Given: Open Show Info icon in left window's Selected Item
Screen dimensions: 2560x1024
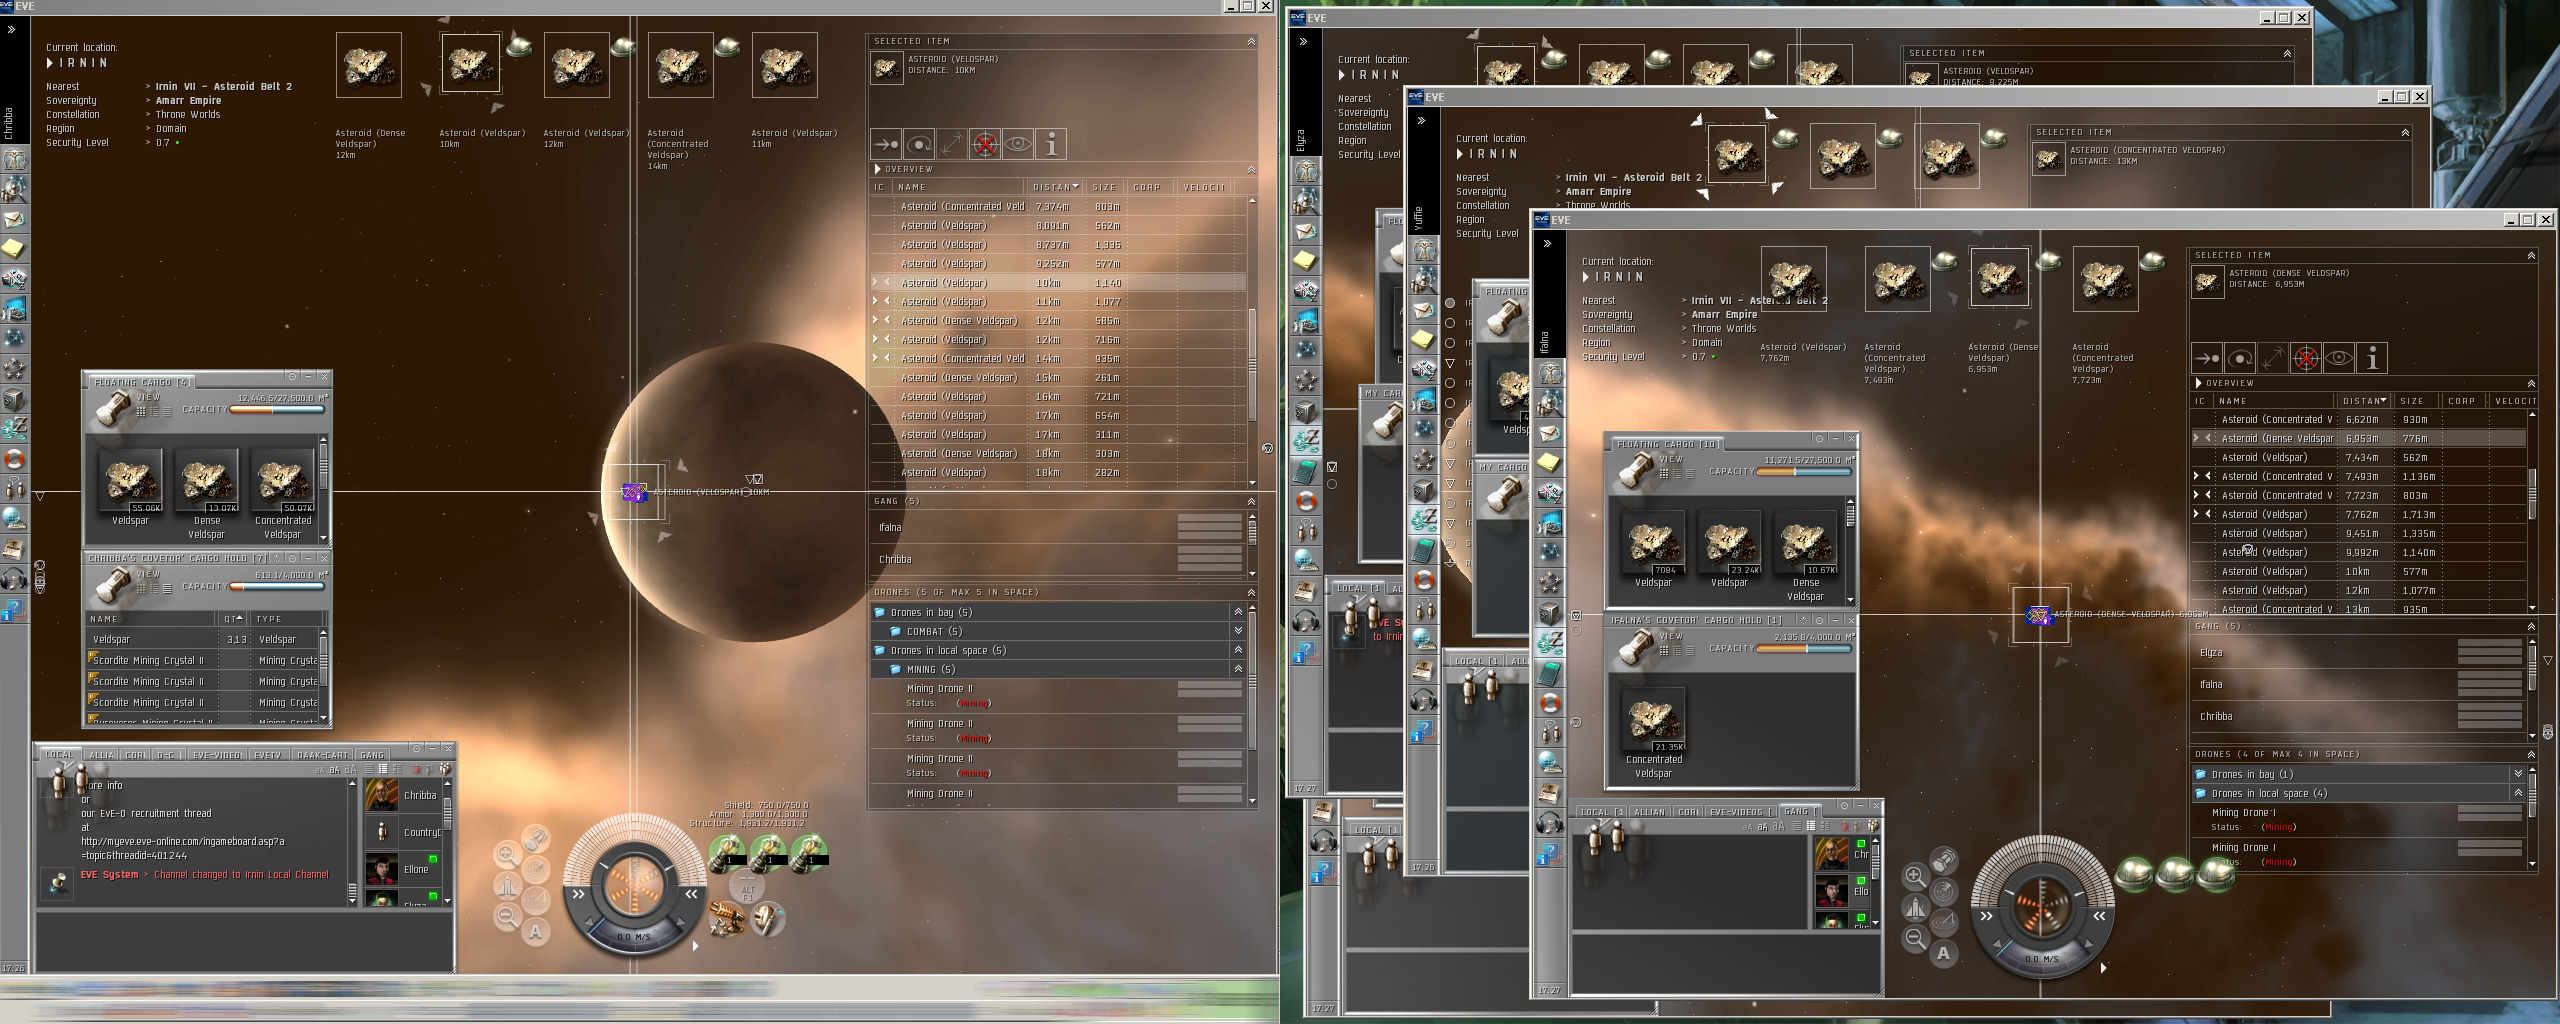Looking at the screenshot, I should (1051, 145).
